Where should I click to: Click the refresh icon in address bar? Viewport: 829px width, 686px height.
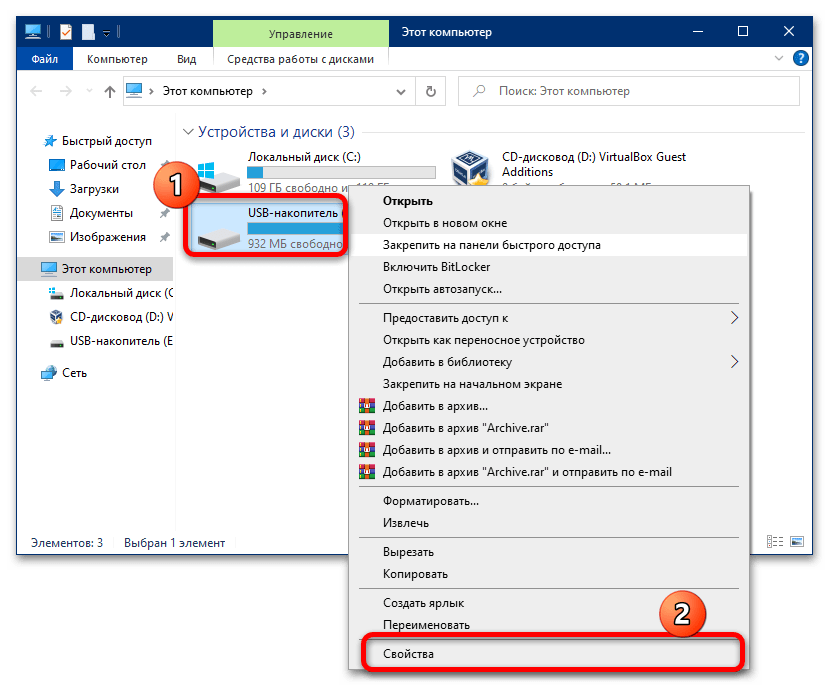430,91
